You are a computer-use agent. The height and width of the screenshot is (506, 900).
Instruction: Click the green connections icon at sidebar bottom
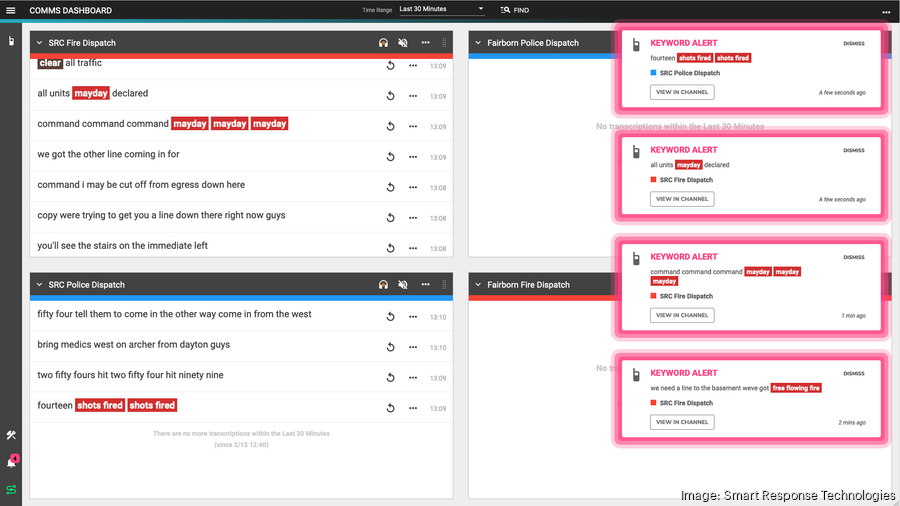(11, 490)
